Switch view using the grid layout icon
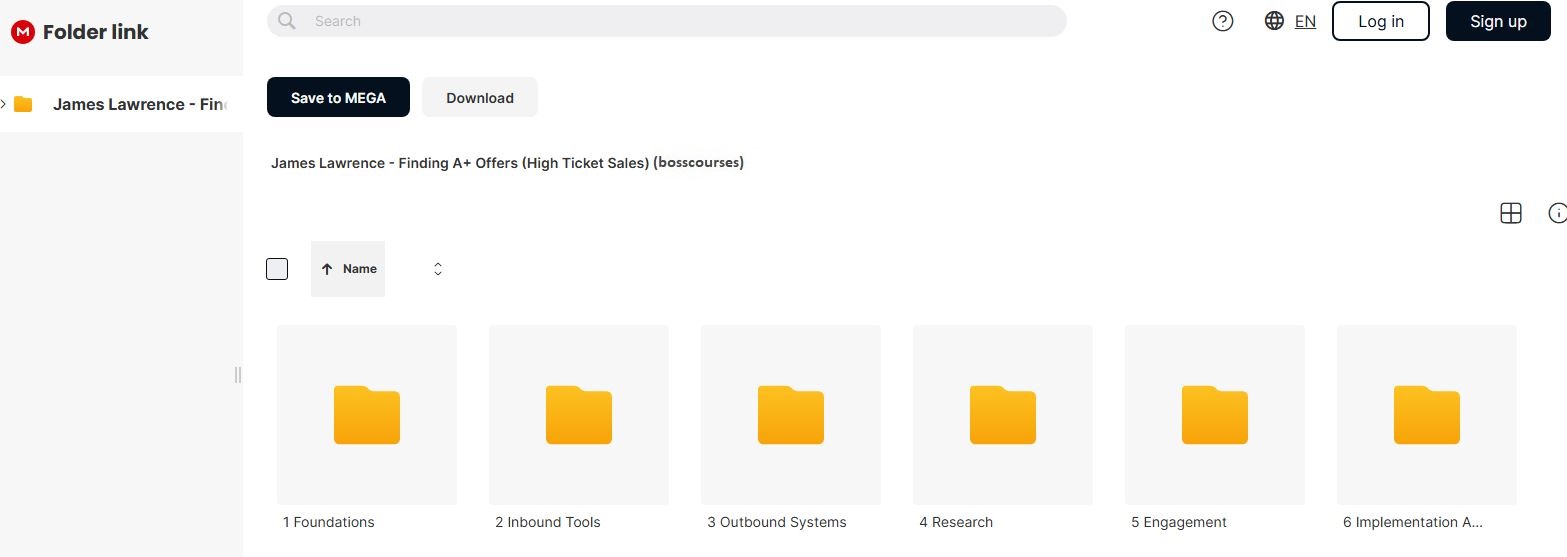 [1510, 213]
